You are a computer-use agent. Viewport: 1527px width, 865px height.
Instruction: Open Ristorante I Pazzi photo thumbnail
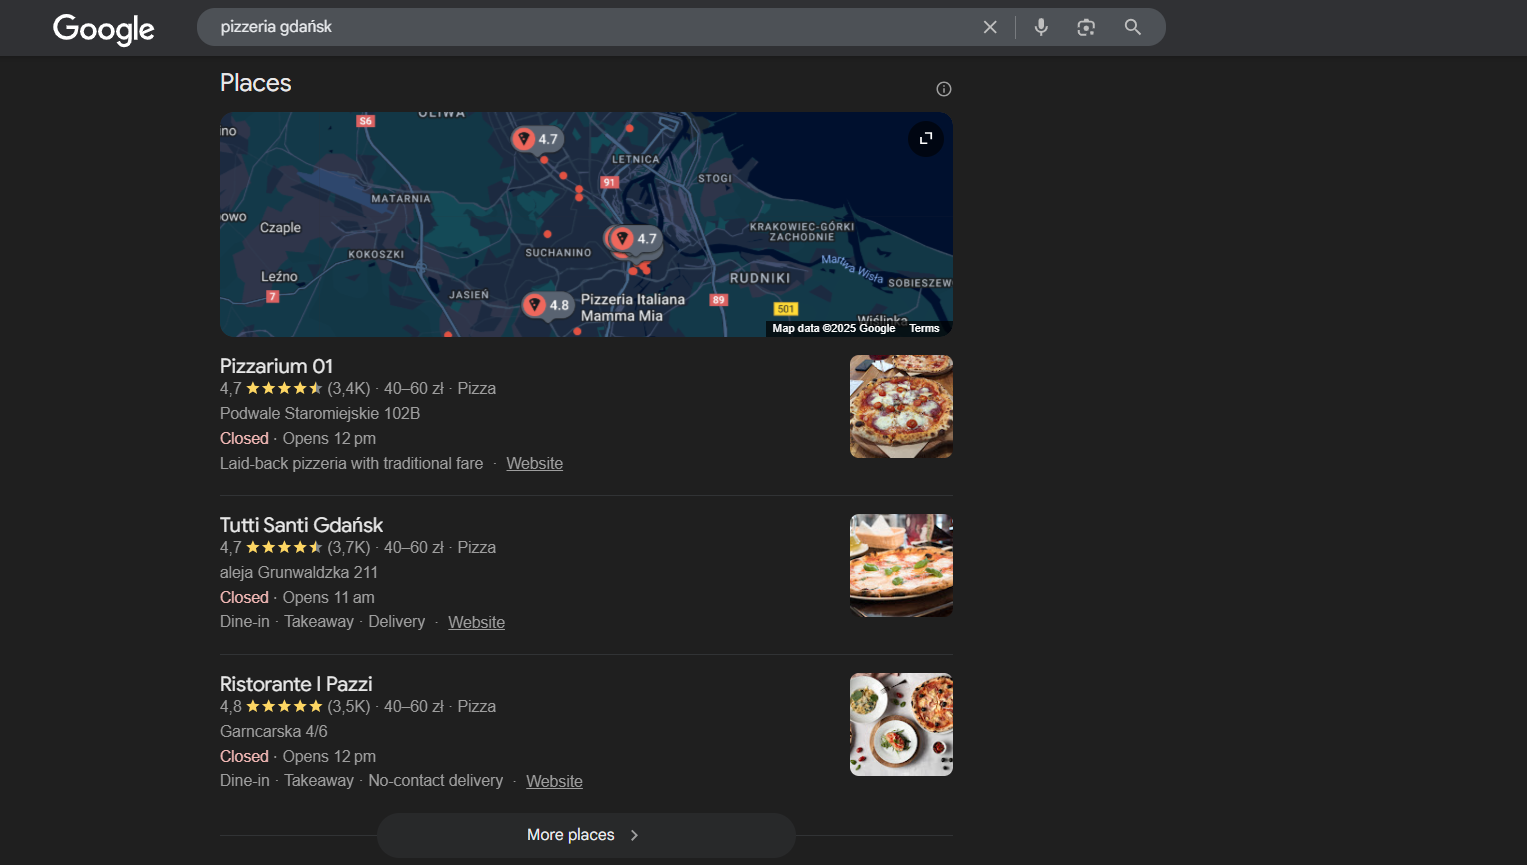901,725
